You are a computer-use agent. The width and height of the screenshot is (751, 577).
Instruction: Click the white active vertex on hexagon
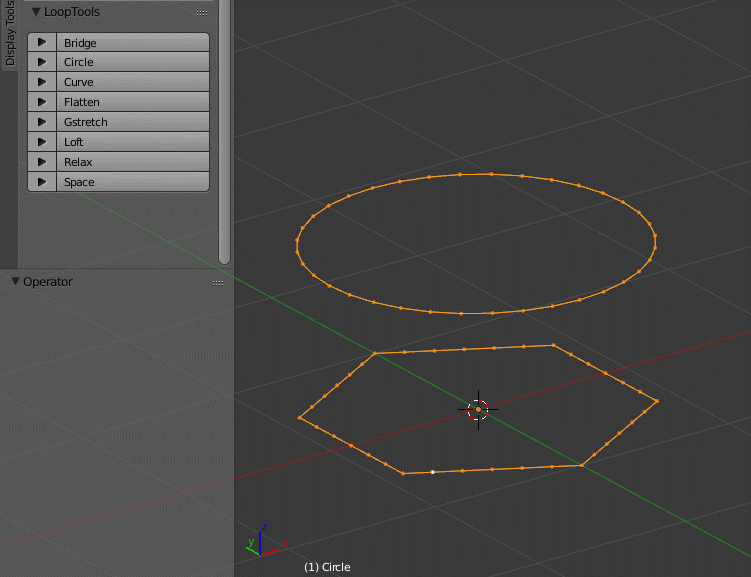point(432,472)
